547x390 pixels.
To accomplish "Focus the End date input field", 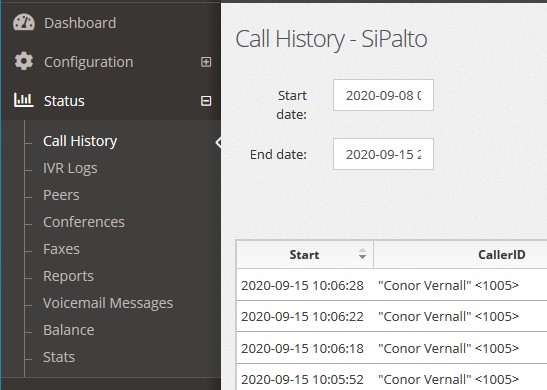I will point(383,154).
